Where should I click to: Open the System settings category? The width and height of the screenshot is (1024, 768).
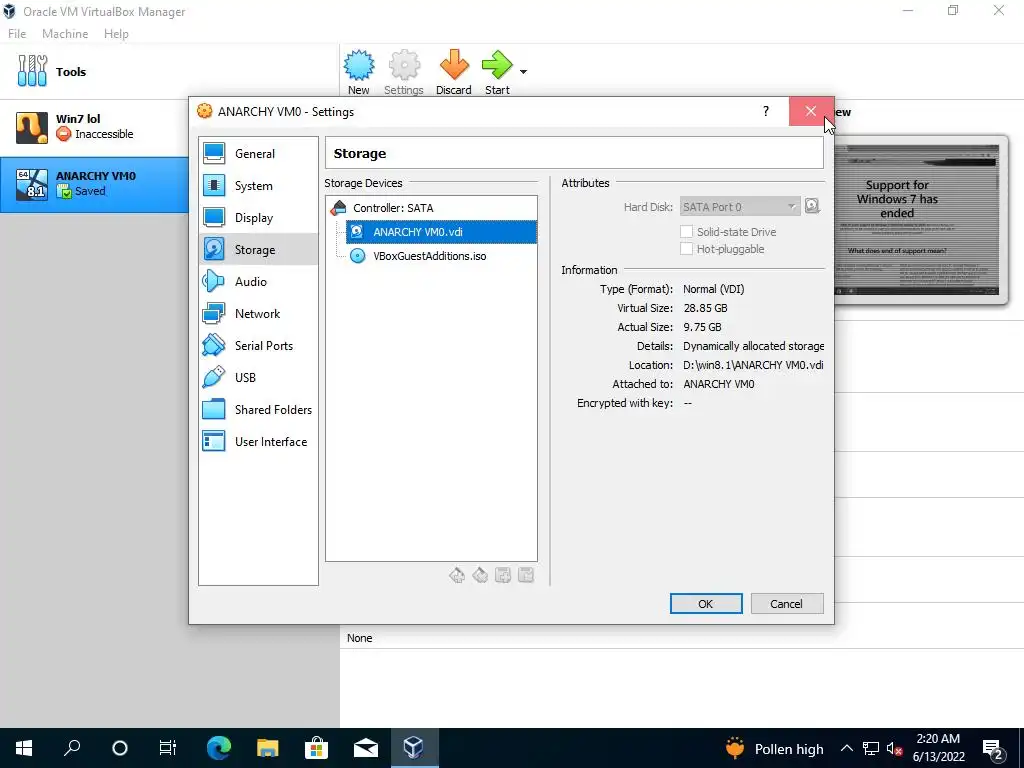point(258,185)
